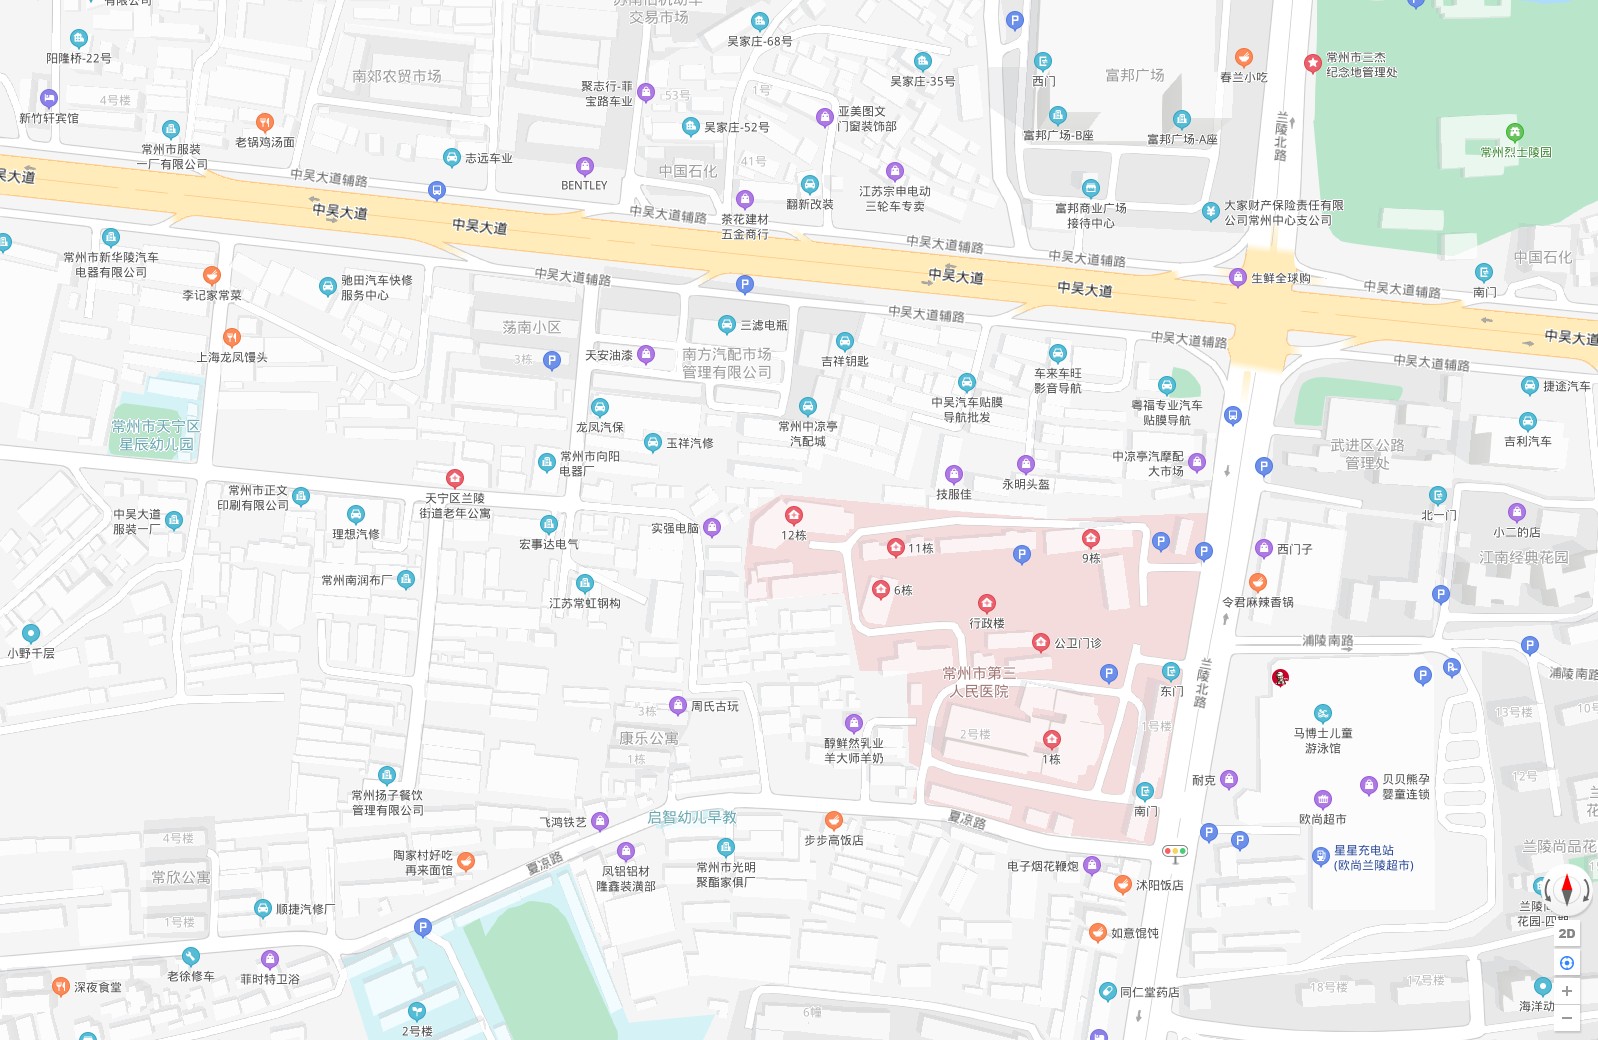Open the 步步高饭店 restaurant marker
The height and width of the screenshot is (1040, 1598).
(x=834, y=821)
